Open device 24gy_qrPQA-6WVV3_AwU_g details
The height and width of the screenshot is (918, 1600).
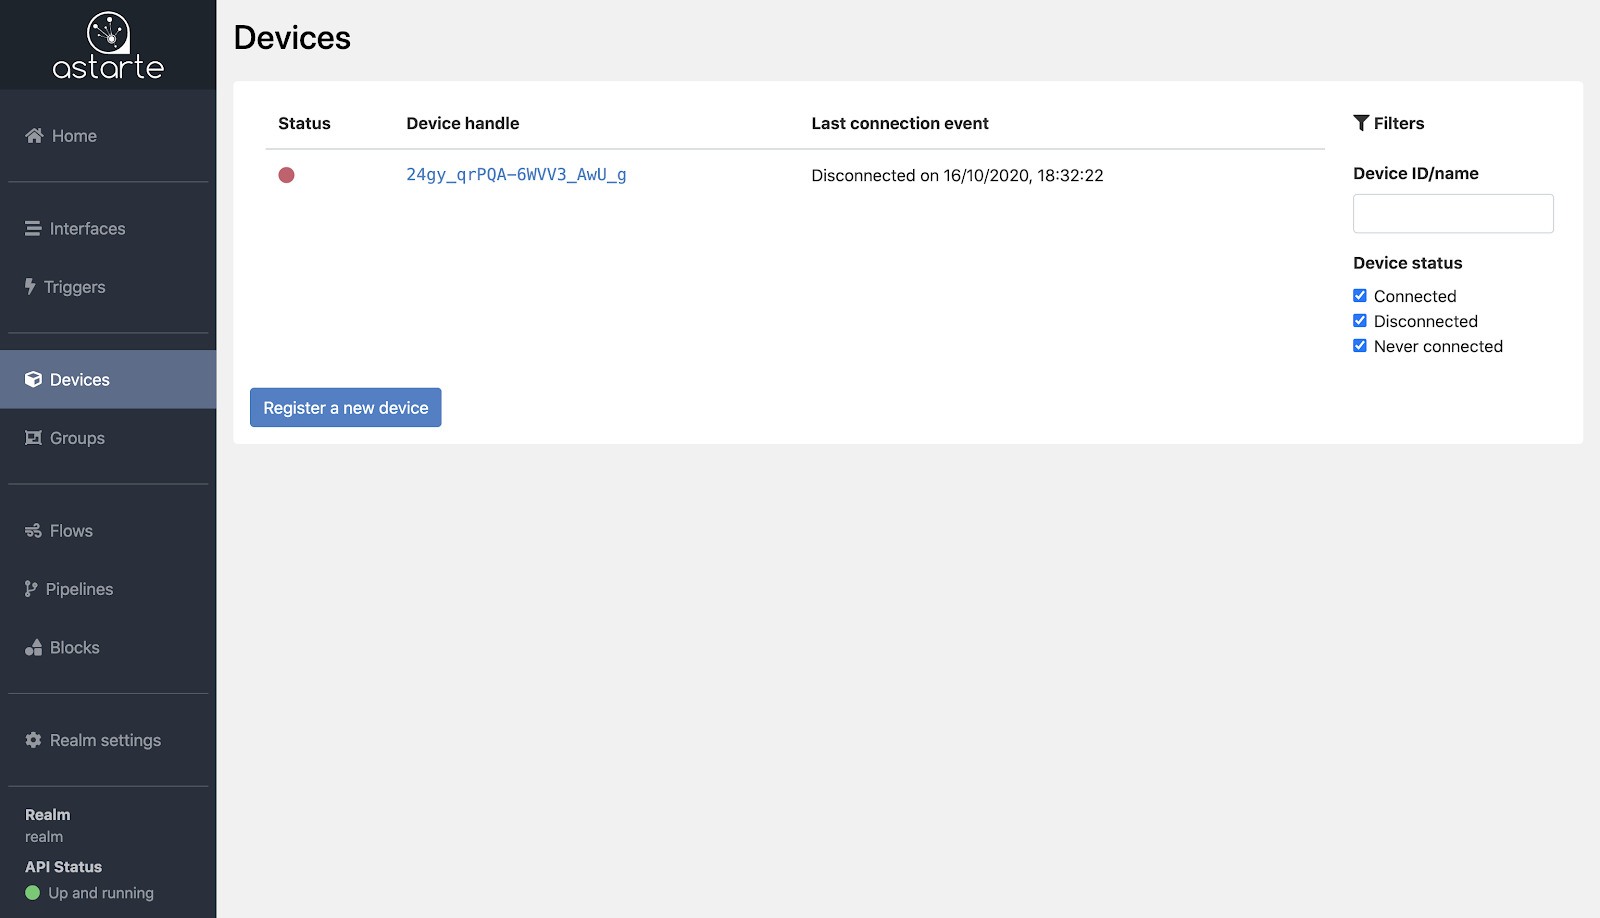516,174
